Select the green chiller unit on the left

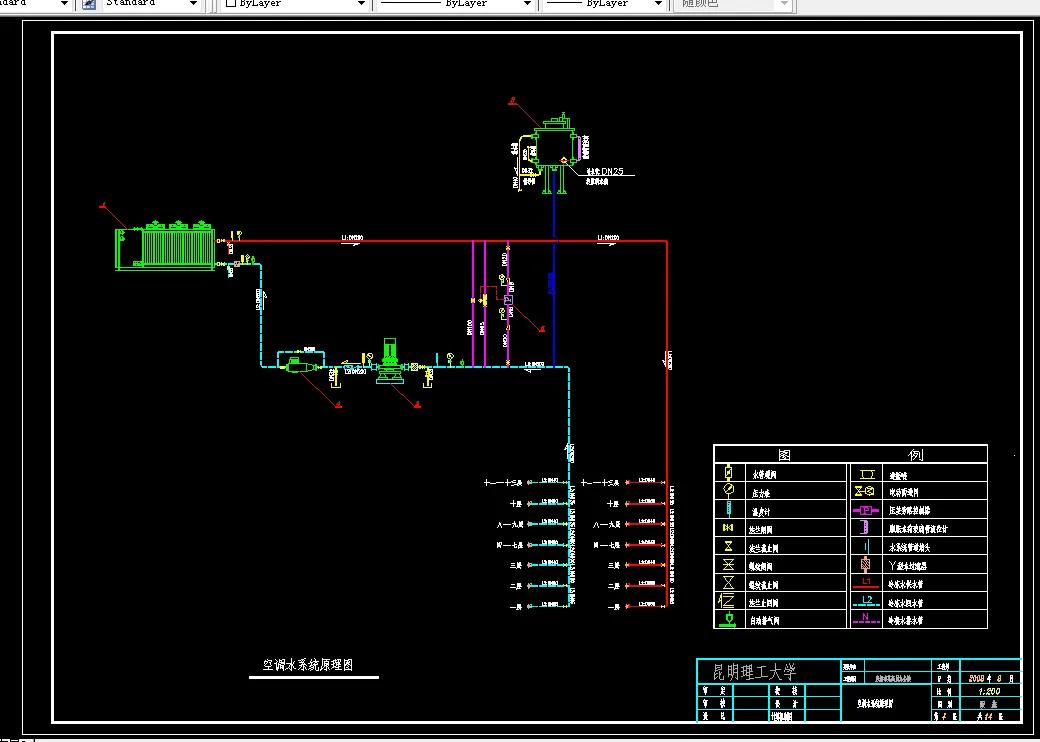coord(166,246)
